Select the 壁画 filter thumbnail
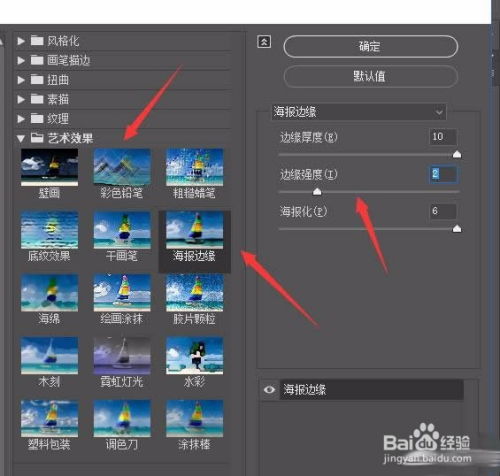The width and height of the screenshot is (500, 476). (49, 167)
